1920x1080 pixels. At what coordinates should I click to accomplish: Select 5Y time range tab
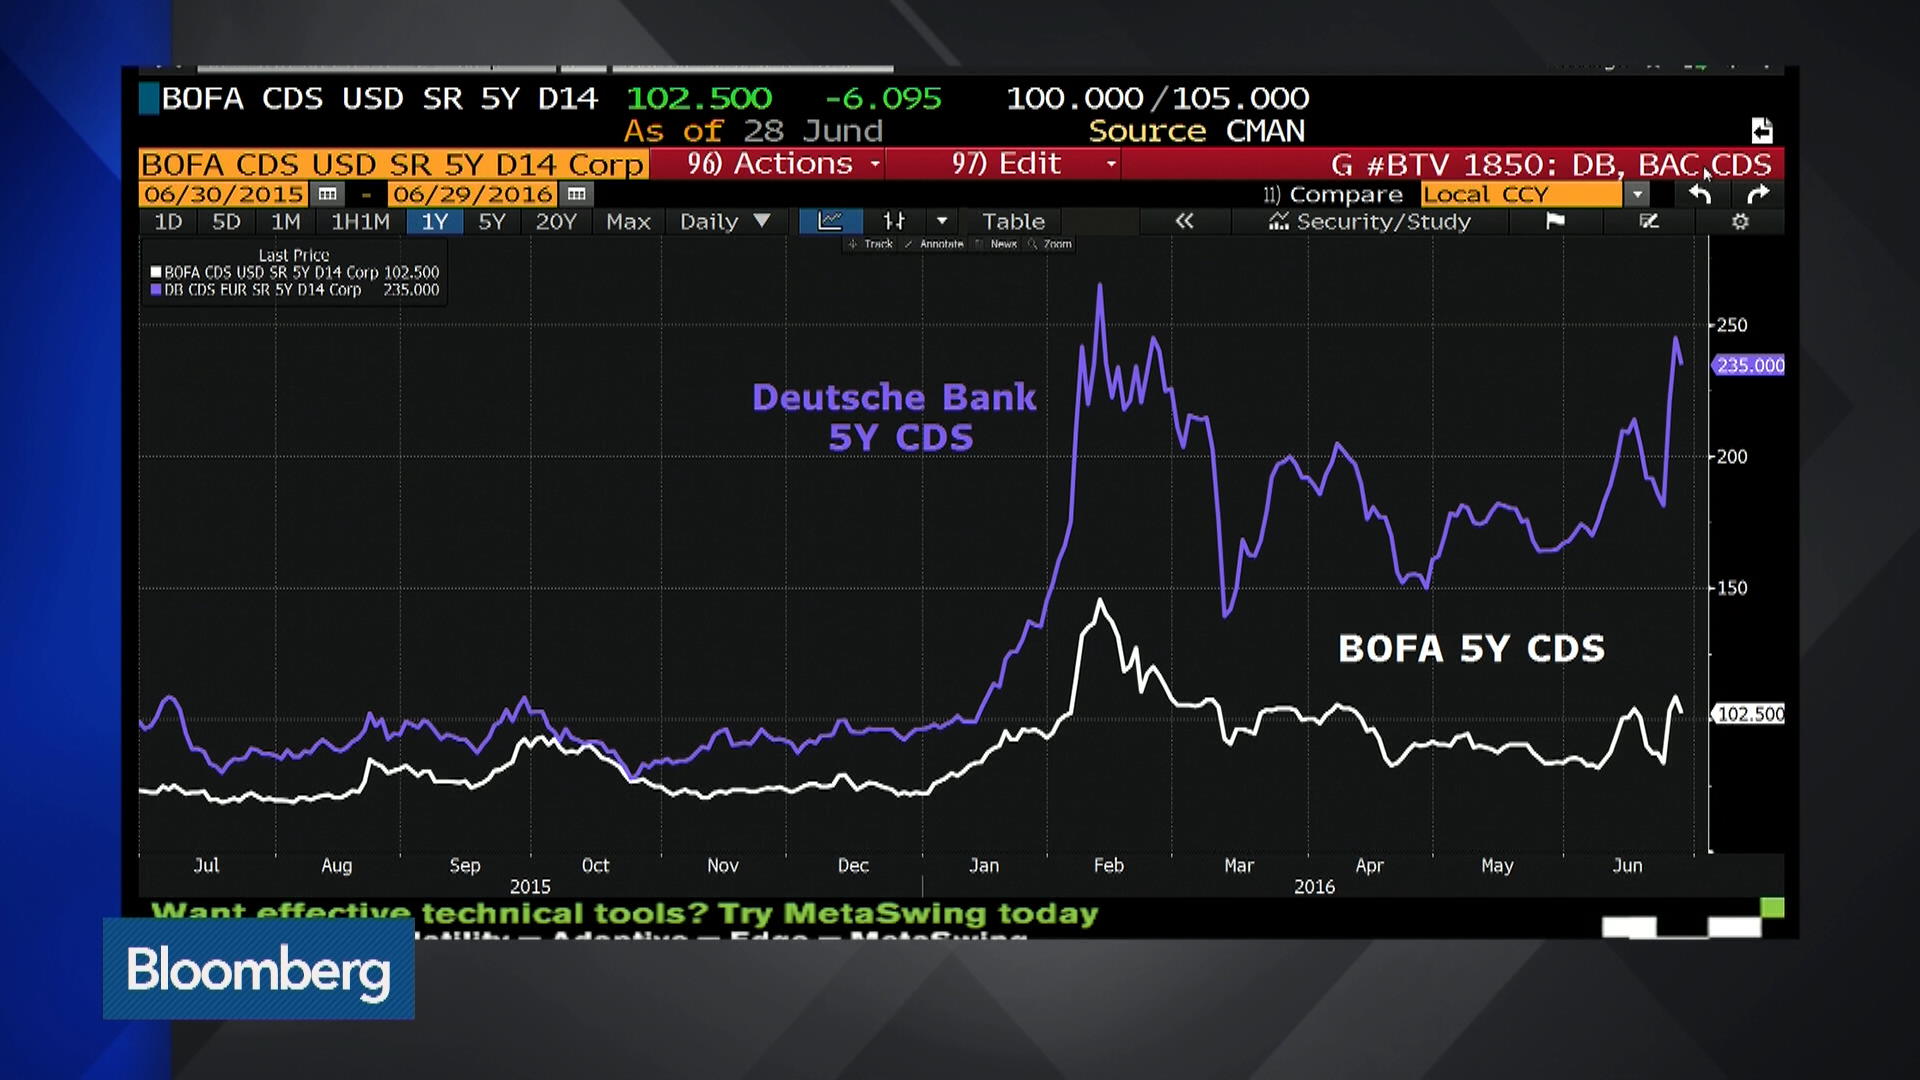coord(492,221)
